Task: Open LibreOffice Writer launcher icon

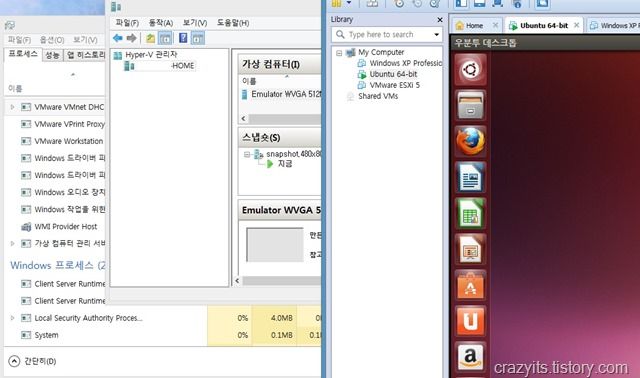Action: pos(470,177)
